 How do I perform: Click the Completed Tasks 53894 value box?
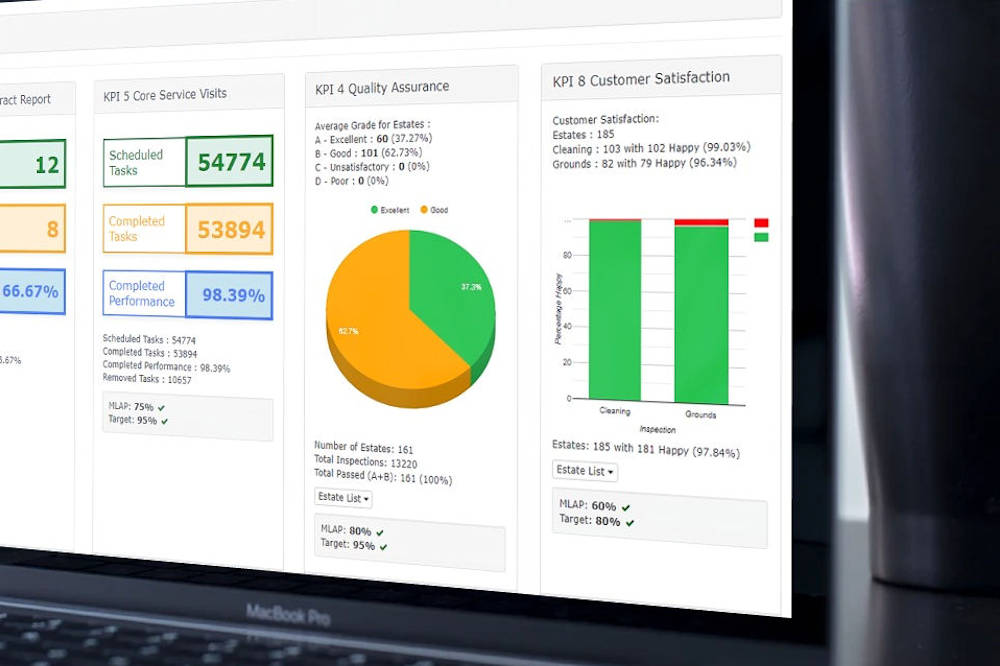[229, 229]
